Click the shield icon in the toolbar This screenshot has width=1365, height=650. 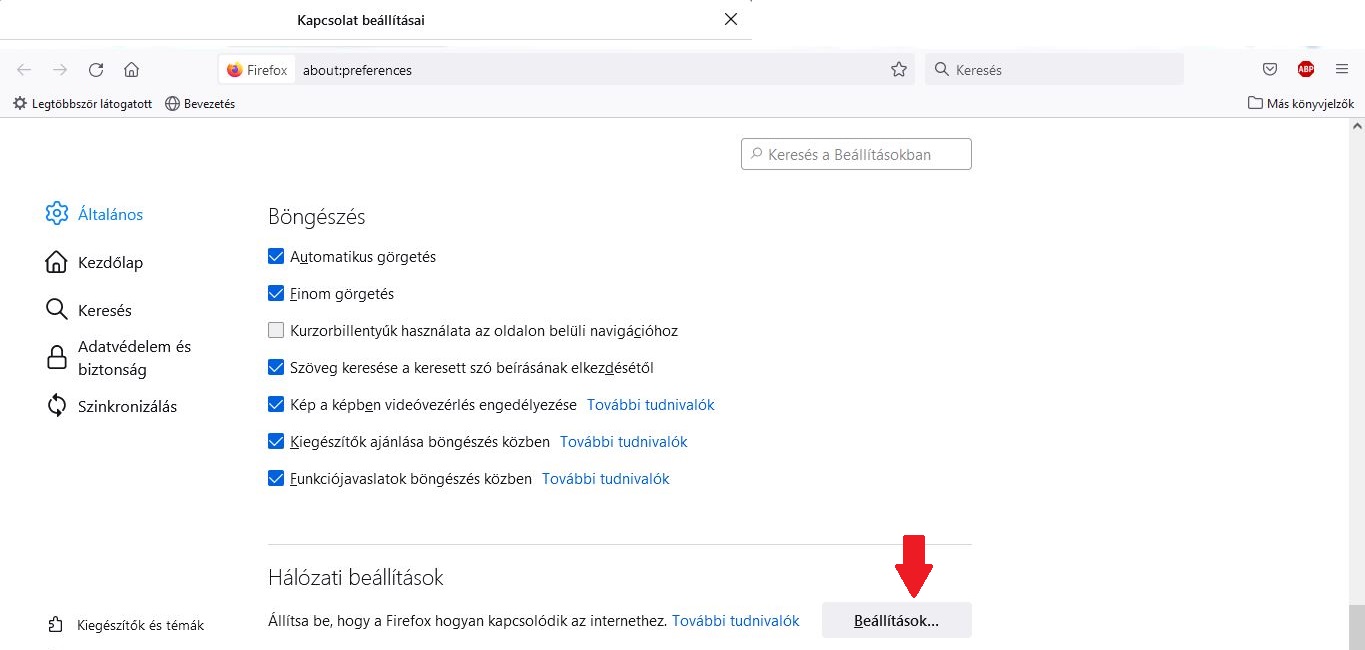1269,69
